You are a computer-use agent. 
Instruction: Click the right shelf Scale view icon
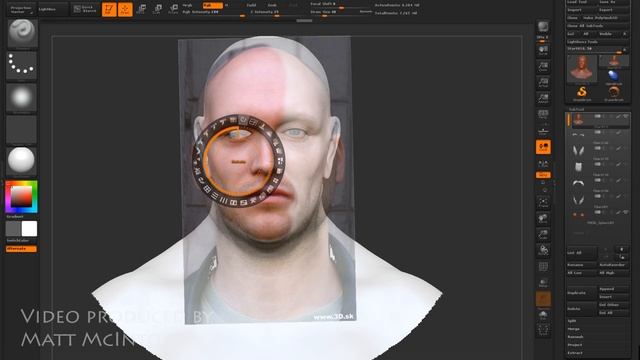543,234
